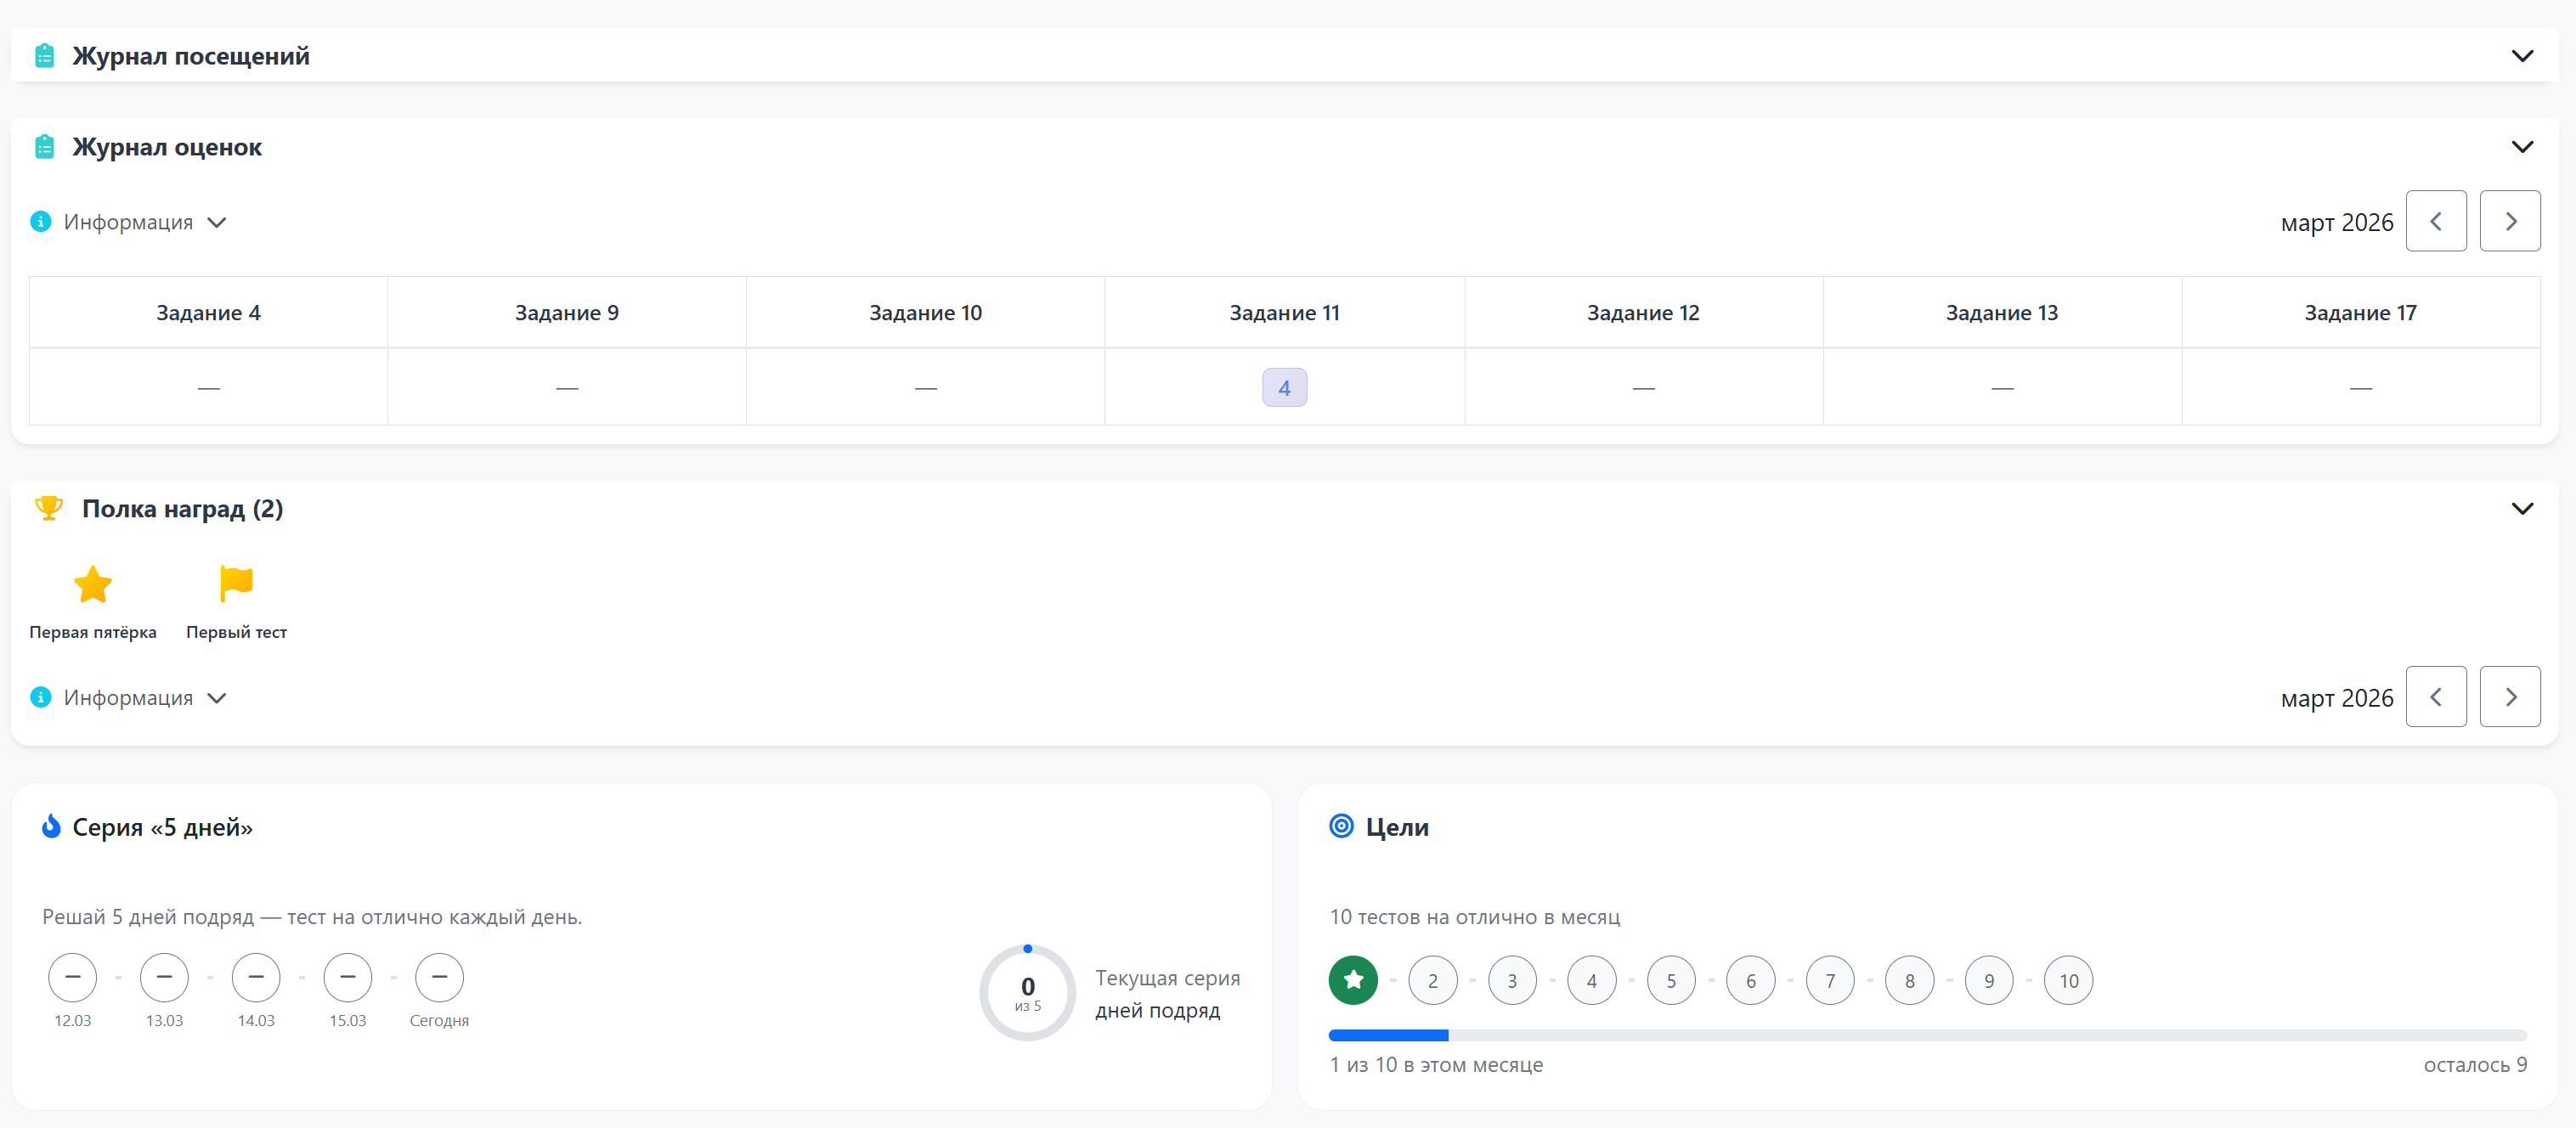Click the Задание 4 column header
This screenshot has width=2576, height=1128.
208,313
